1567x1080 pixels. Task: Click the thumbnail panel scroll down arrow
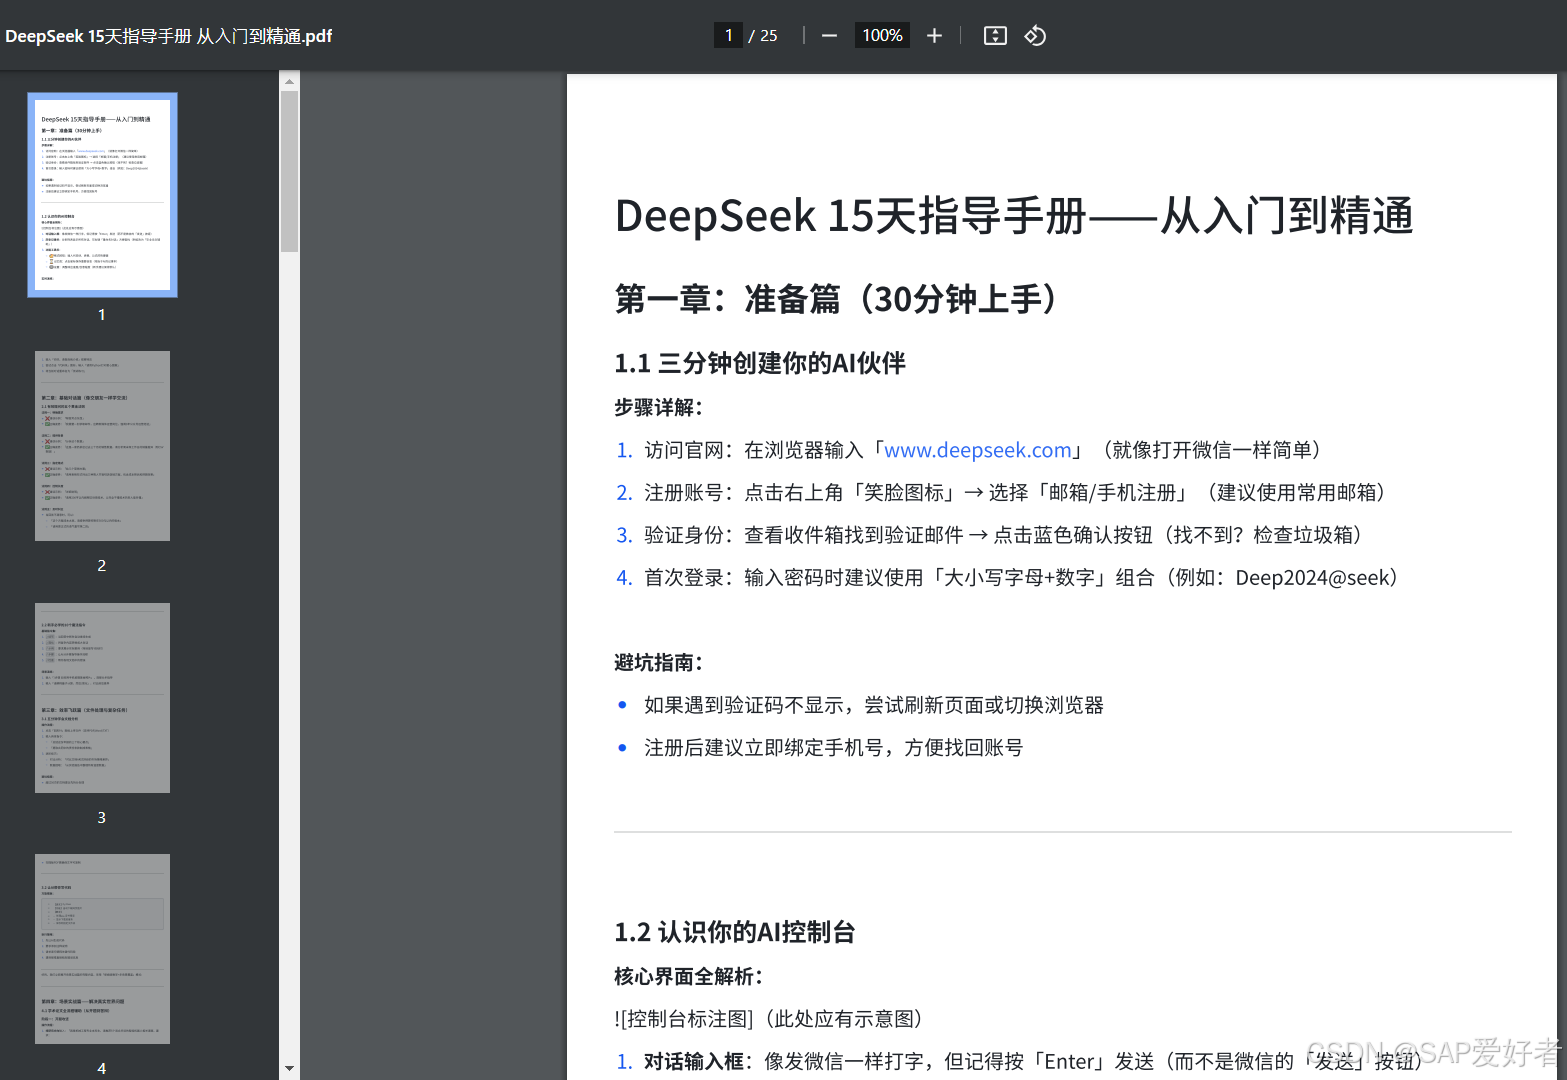pyautogui.click(x=289, y=1069)
